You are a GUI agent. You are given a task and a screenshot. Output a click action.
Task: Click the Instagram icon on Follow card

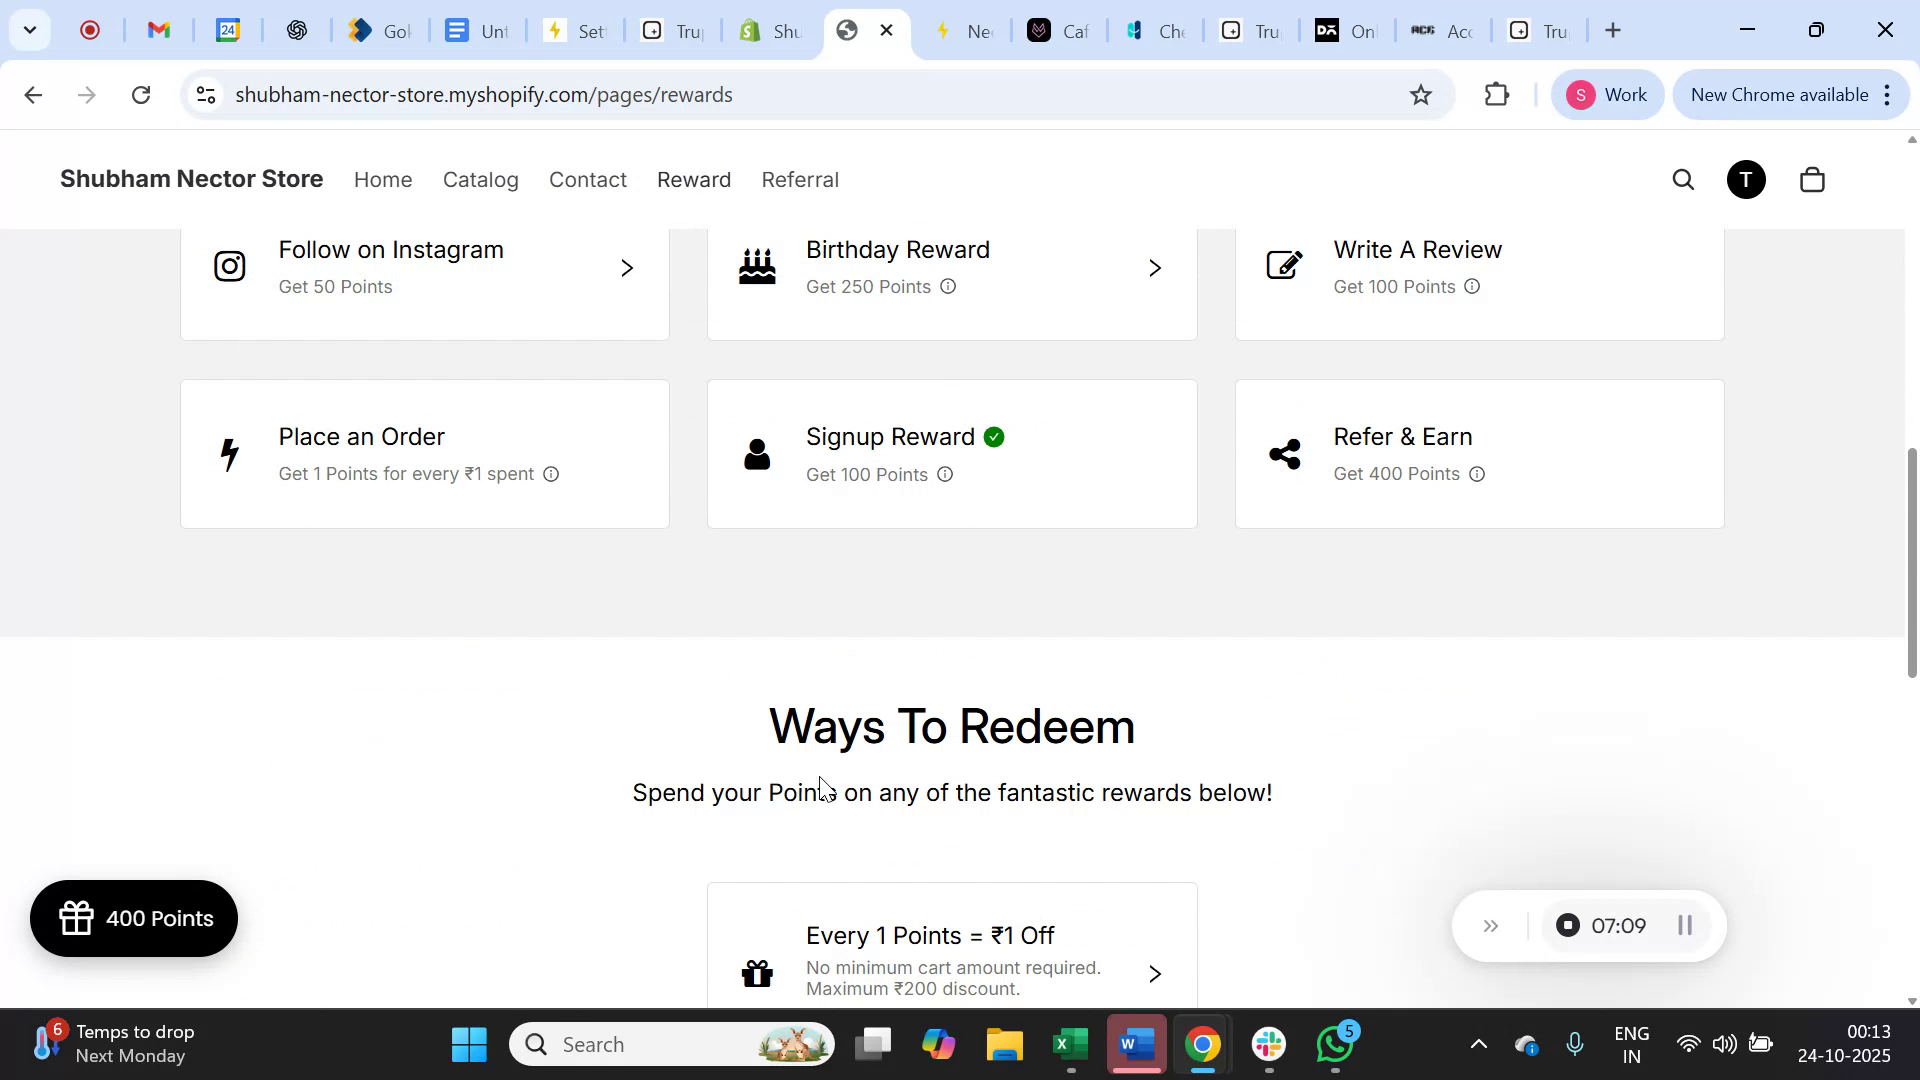click(x=229, y=266)
